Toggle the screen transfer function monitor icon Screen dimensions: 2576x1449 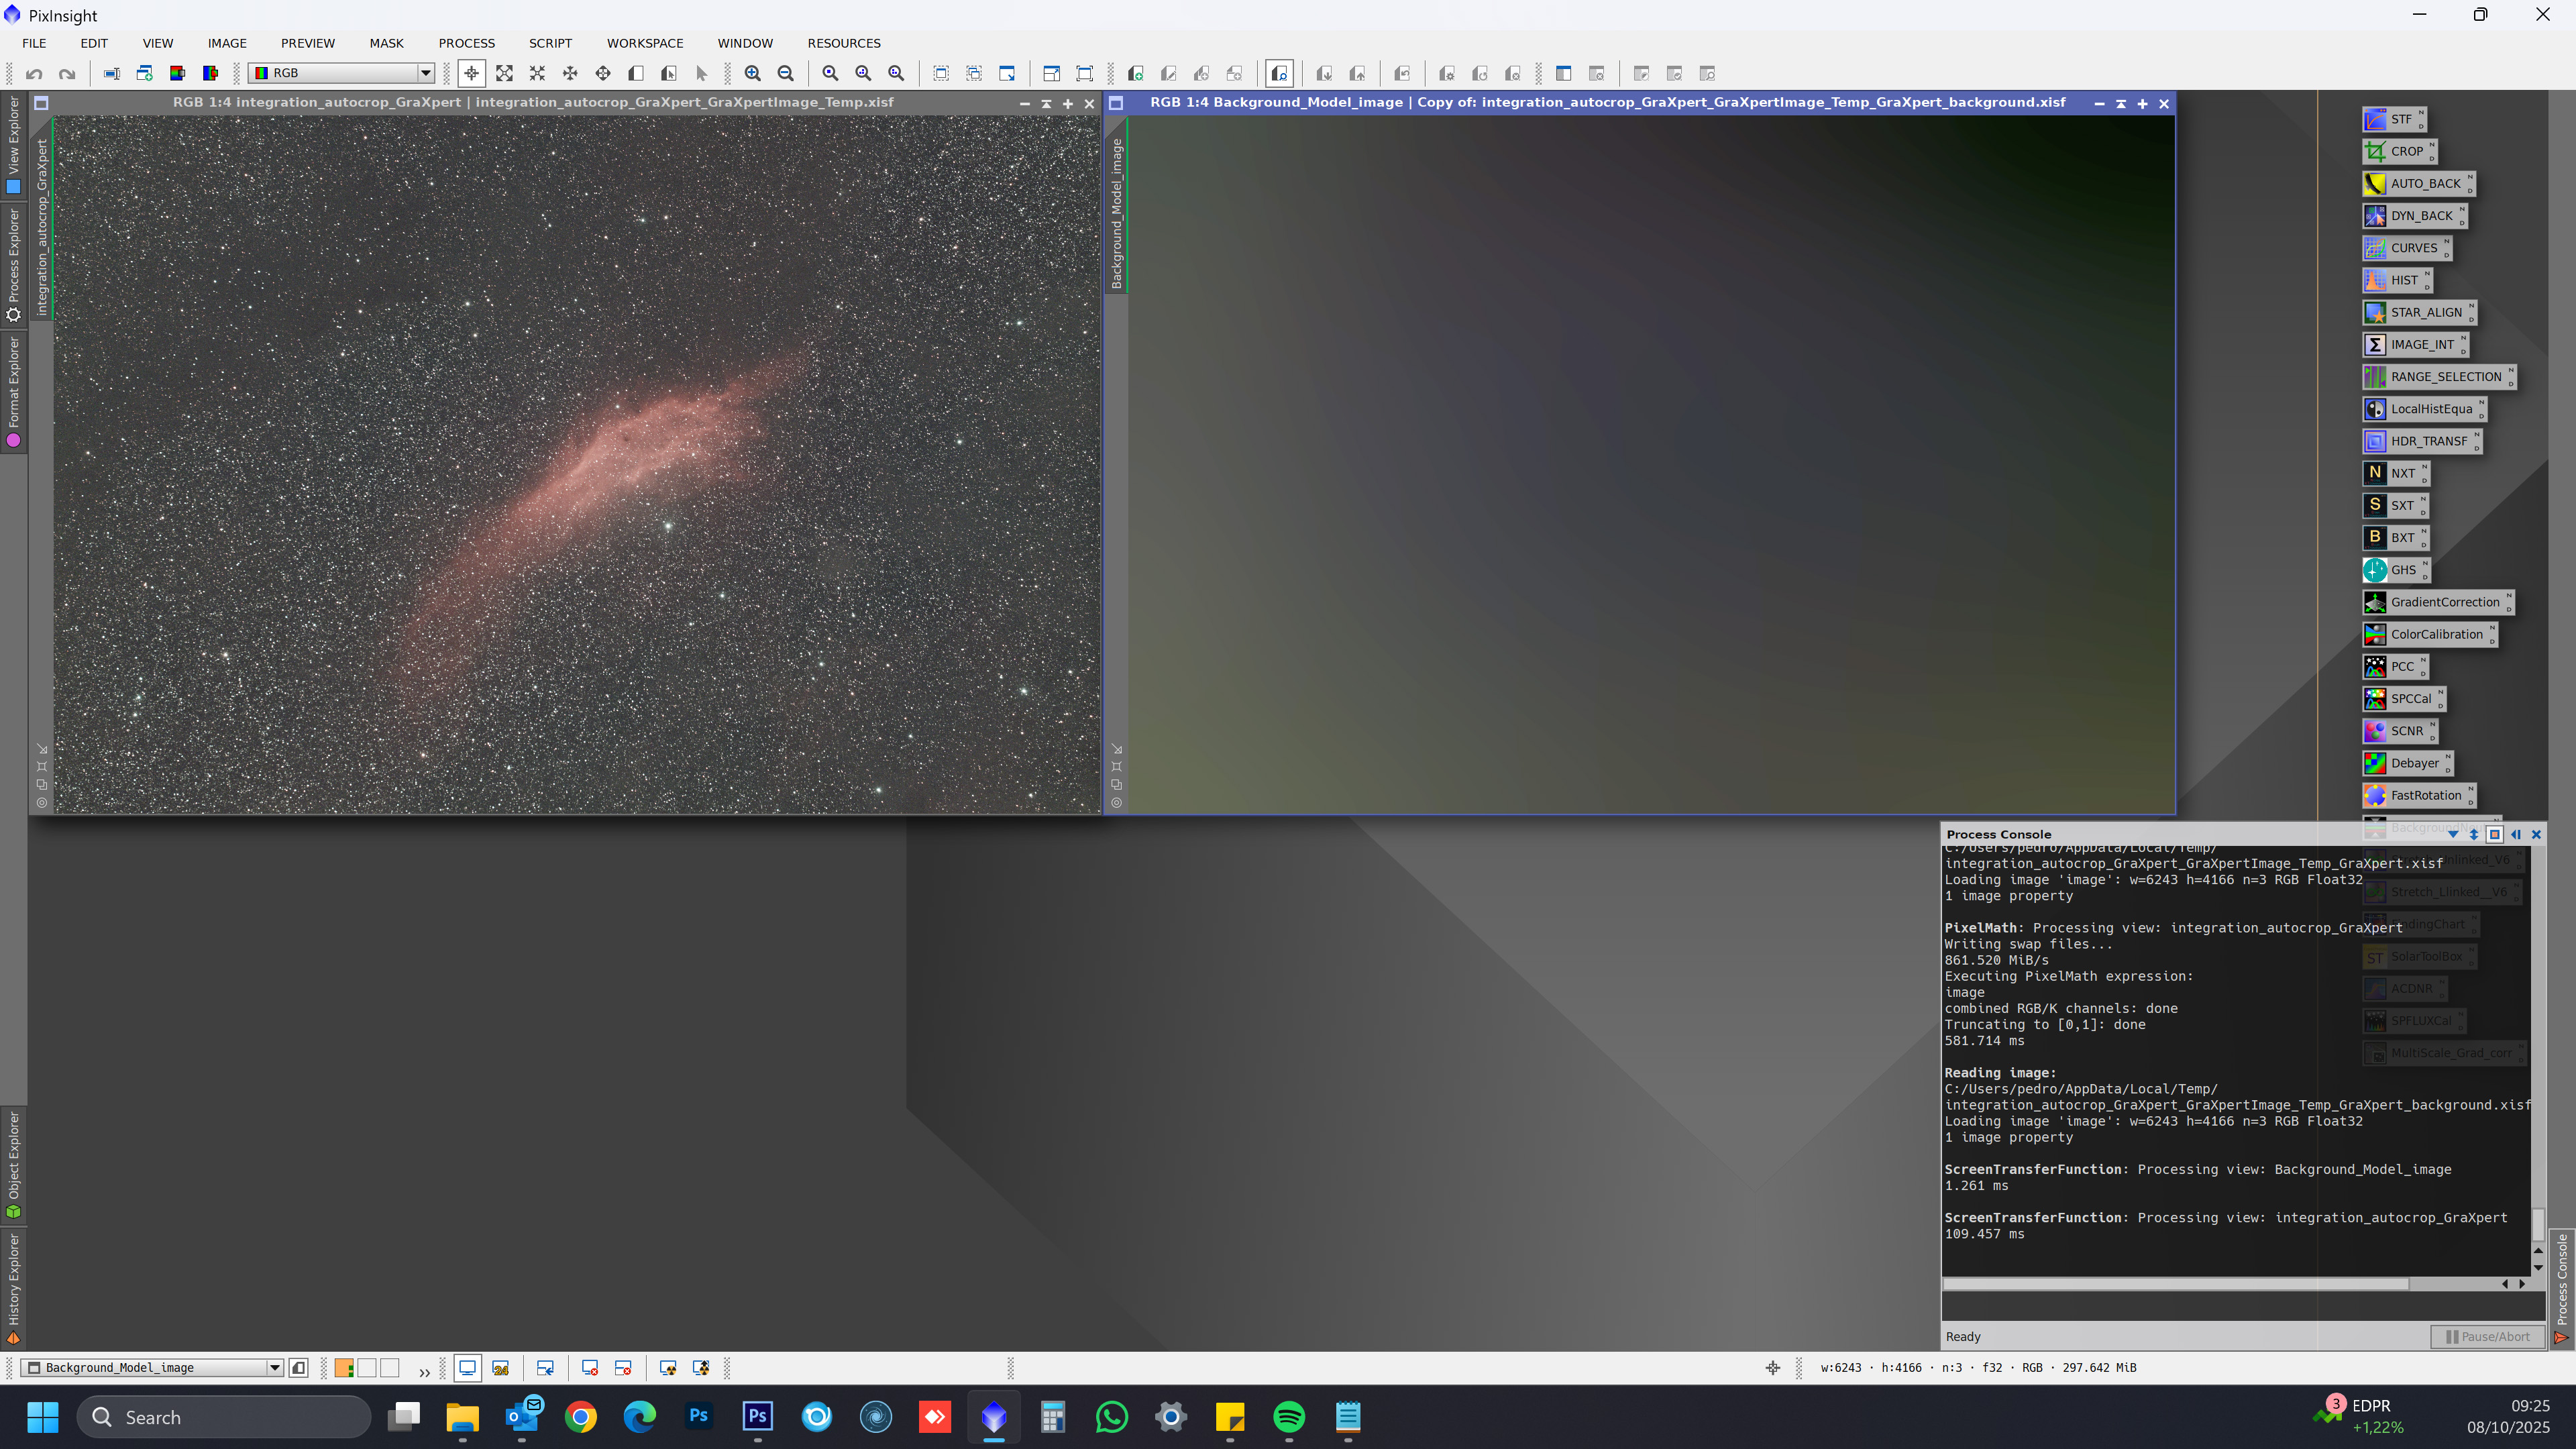click(467, 1368)
